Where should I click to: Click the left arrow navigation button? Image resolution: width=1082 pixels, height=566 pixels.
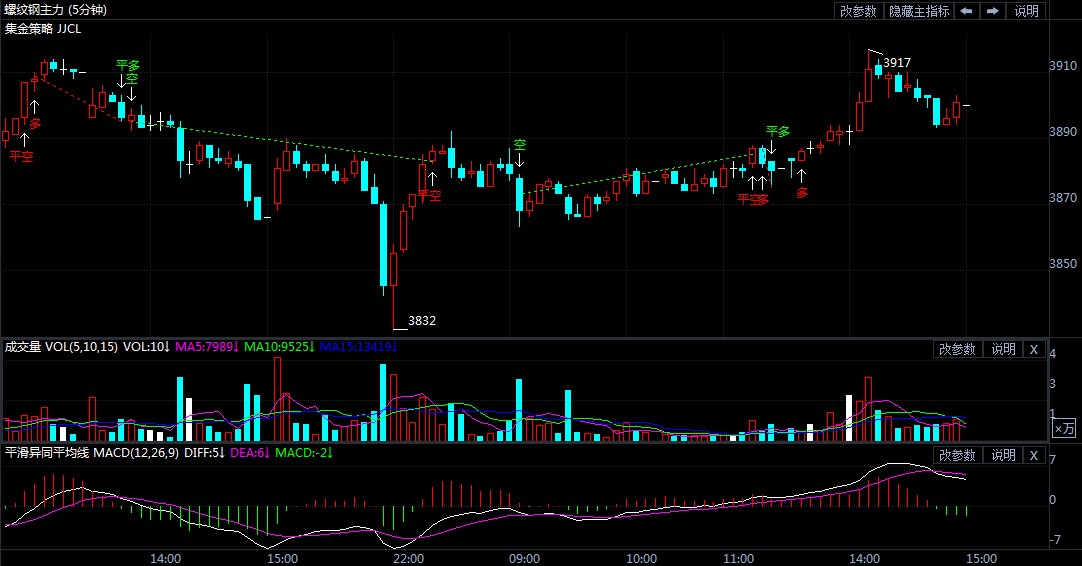pos(966,11)
